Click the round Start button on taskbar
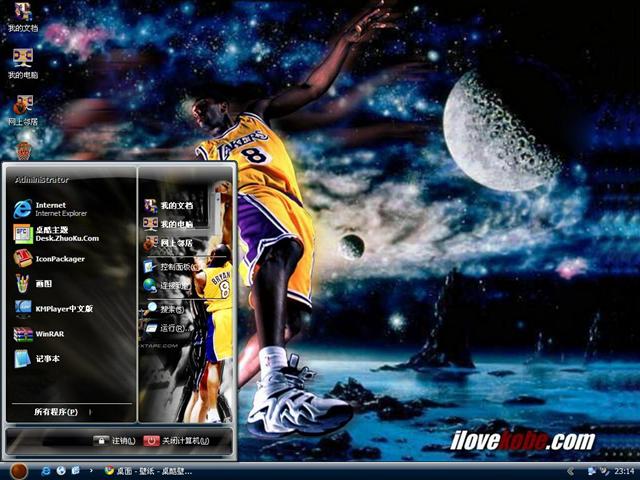This screenshot has height=480, width=640. point(18,470)
